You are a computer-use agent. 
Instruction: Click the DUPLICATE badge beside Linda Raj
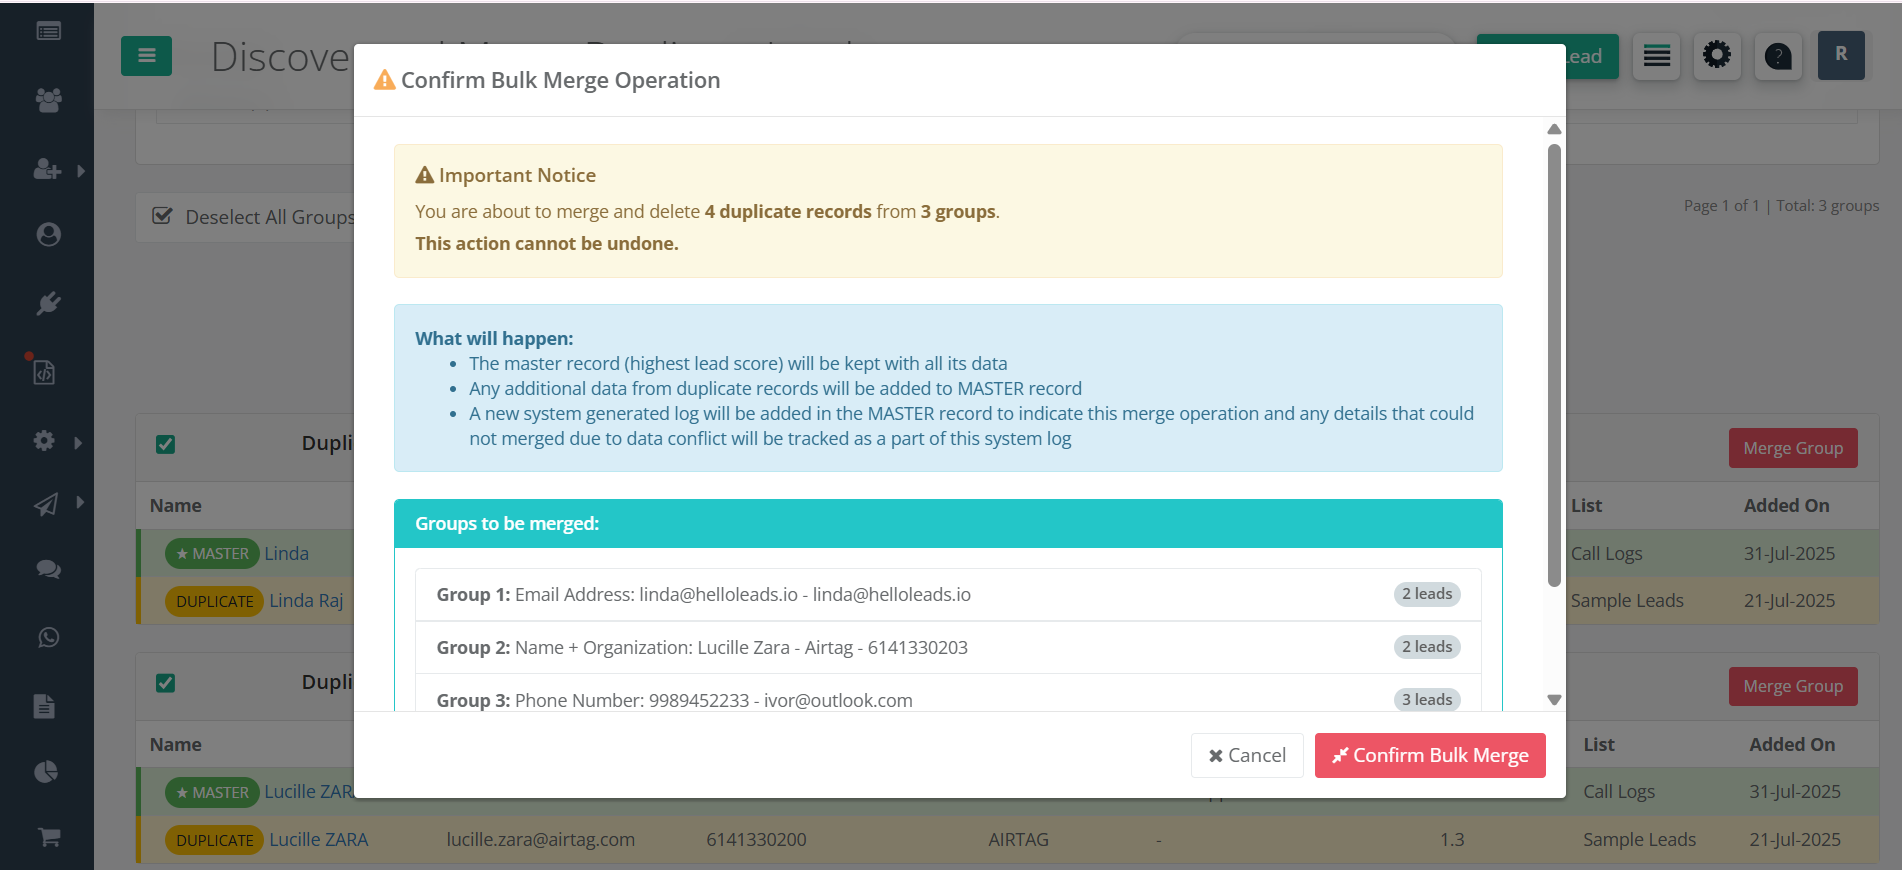point(214,601)
